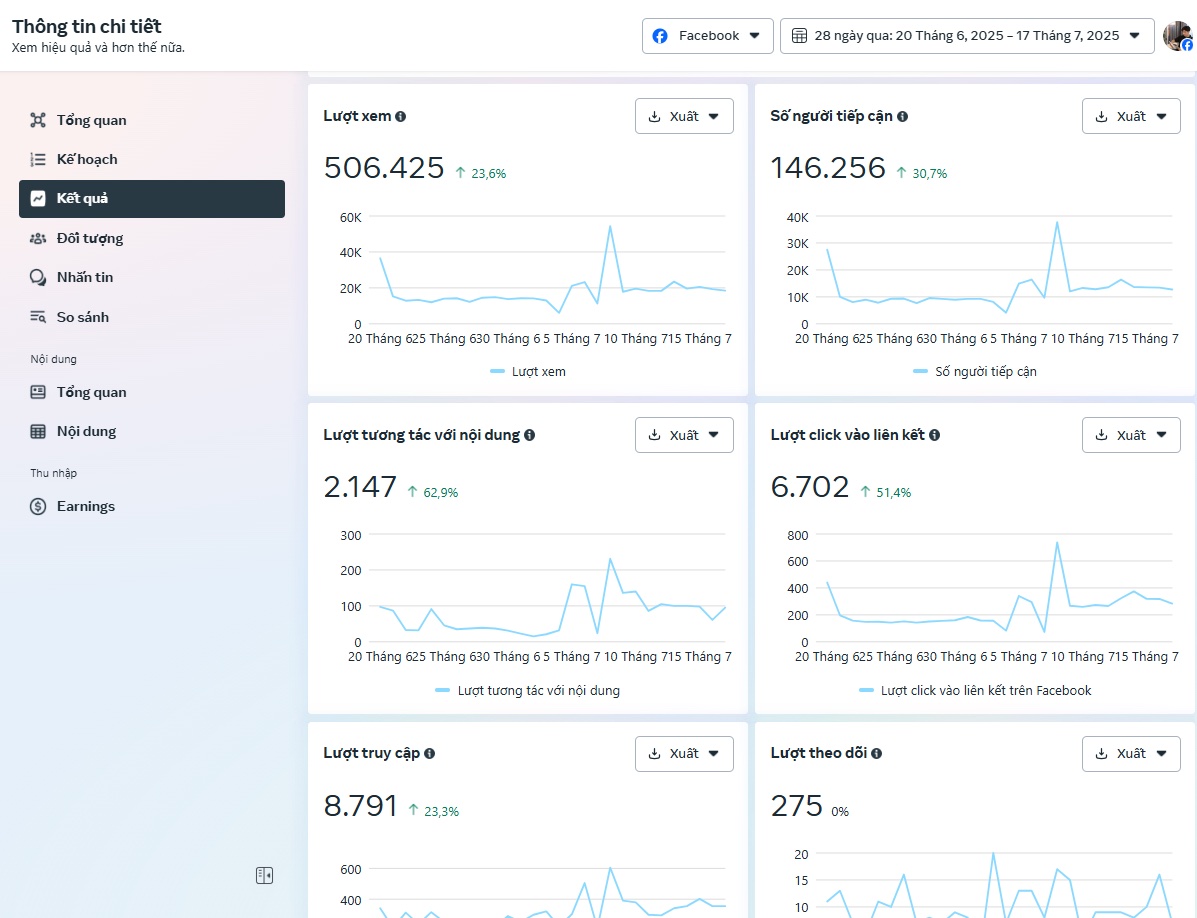Click the Kết quả chart icon
Screen dimensions: 1197x918
[x=37, y=198]
